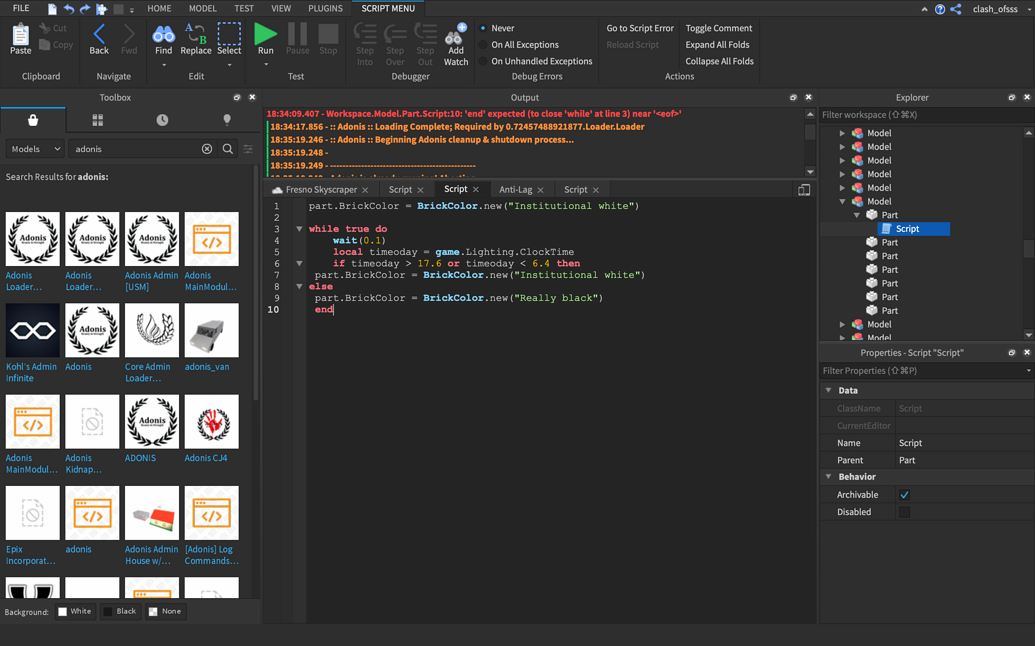Screen dimensions: 1035x646
Task: Undock the Explorer panel
Action: (1012, 97)
